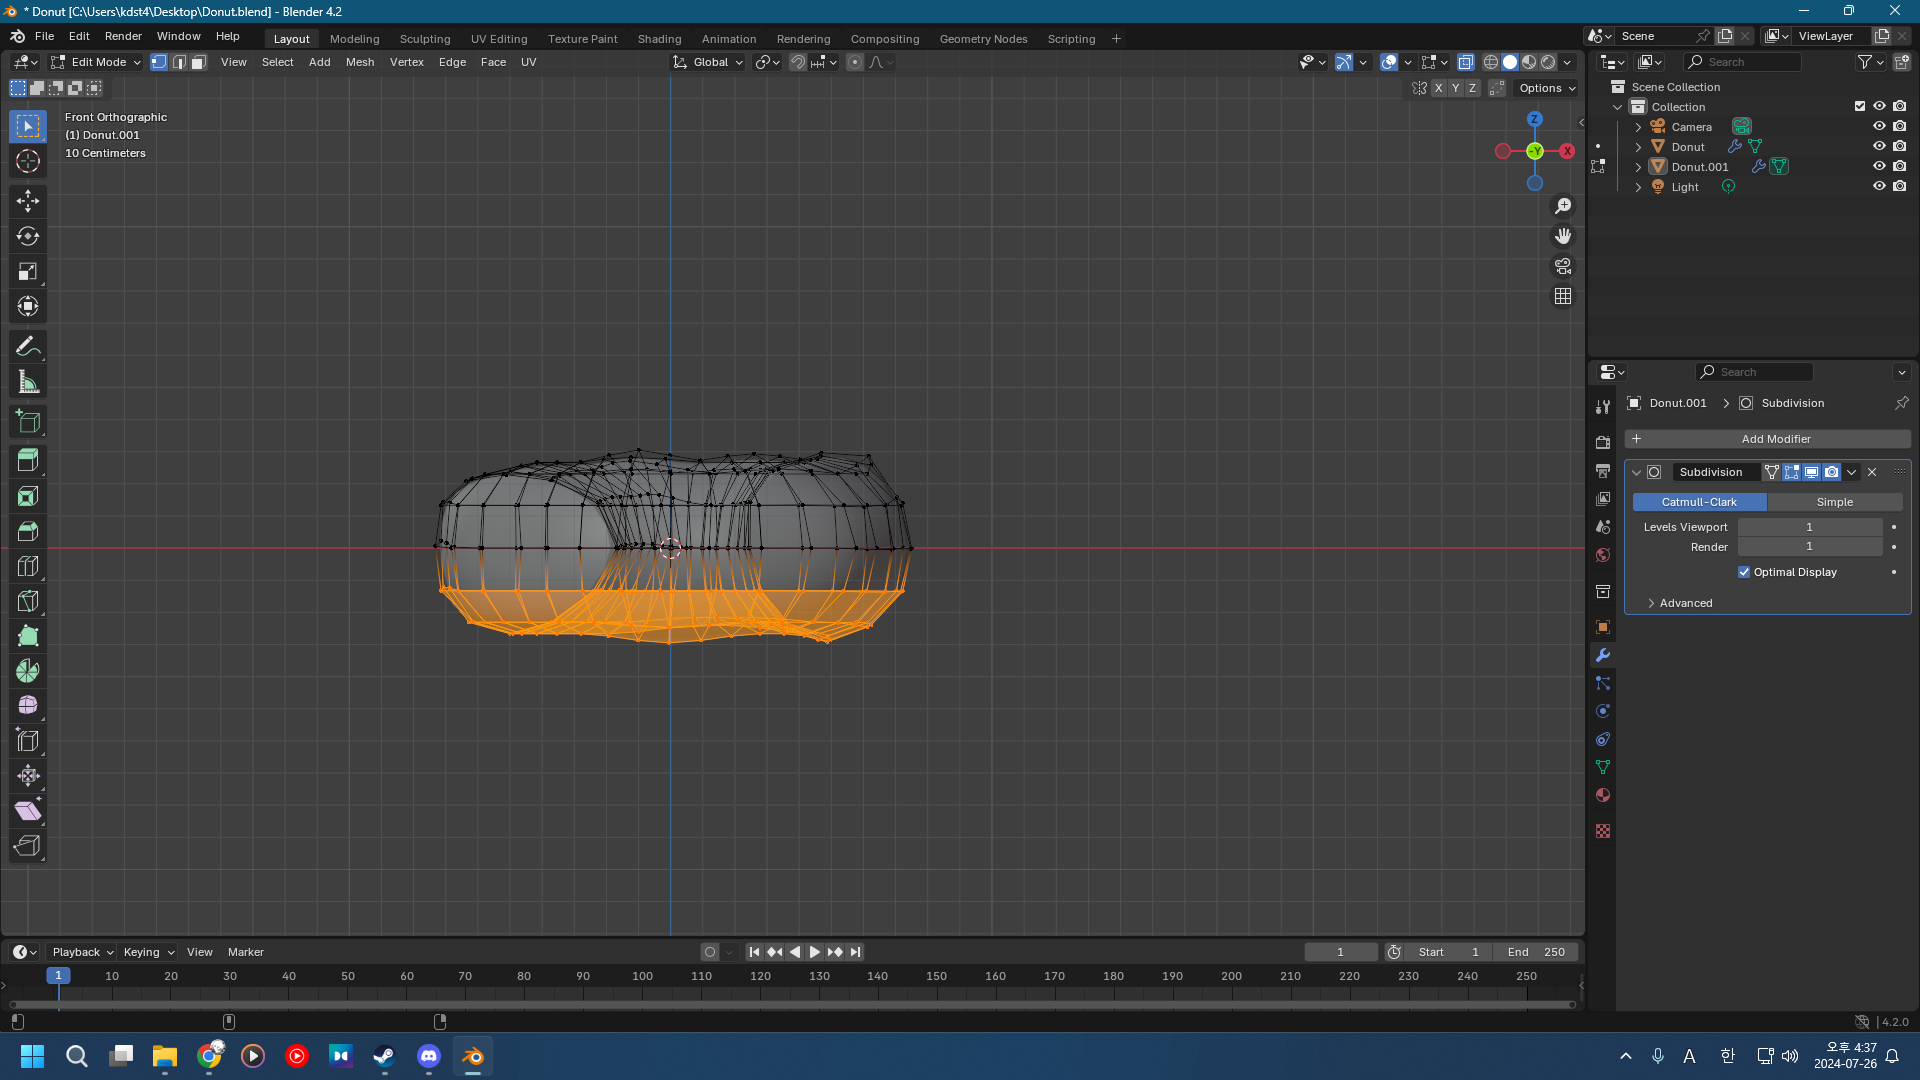Screen dimensions: 1920x1080
Task: Open Global transform orientation dropdown
Action: (709, 62)
